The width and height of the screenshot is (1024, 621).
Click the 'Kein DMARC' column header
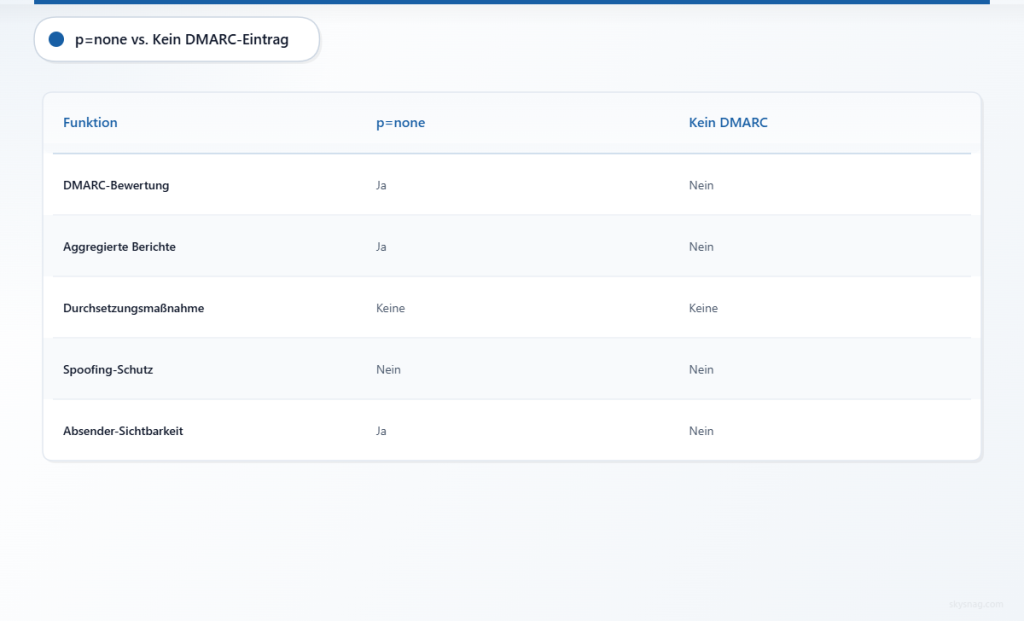pos(728,123)
